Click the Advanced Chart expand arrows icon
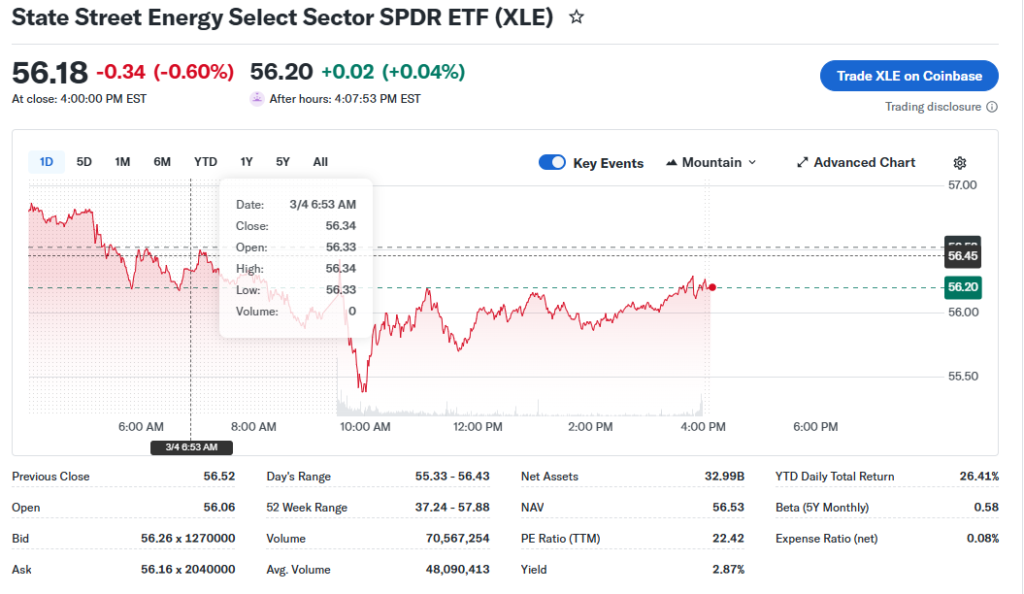 point(802,163)
